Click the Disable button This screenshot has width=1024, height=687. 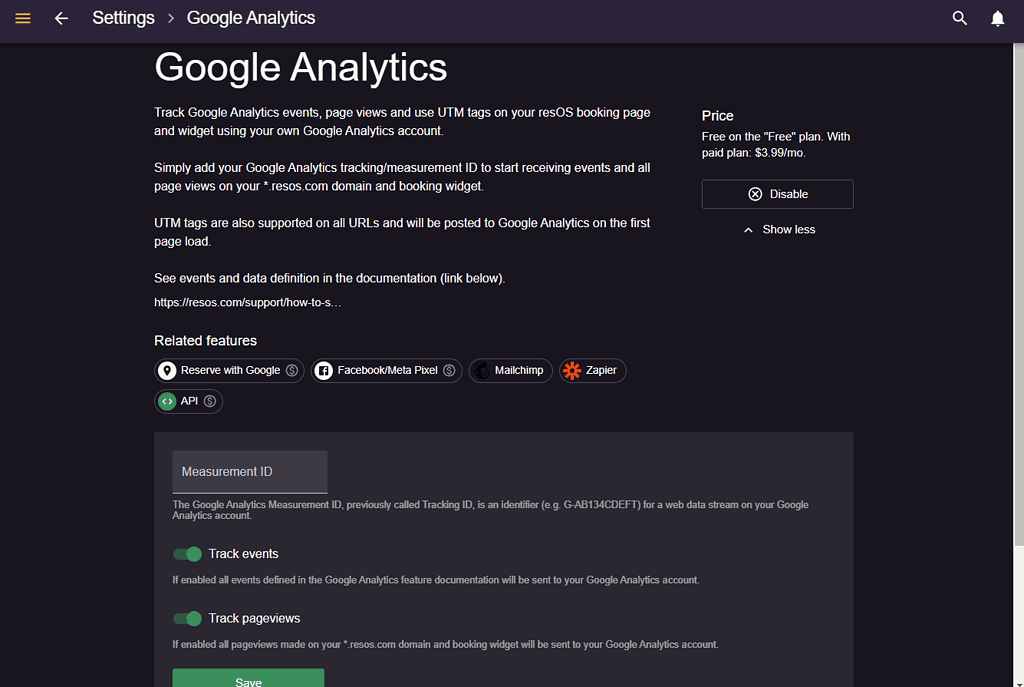[x=777, y=194]
